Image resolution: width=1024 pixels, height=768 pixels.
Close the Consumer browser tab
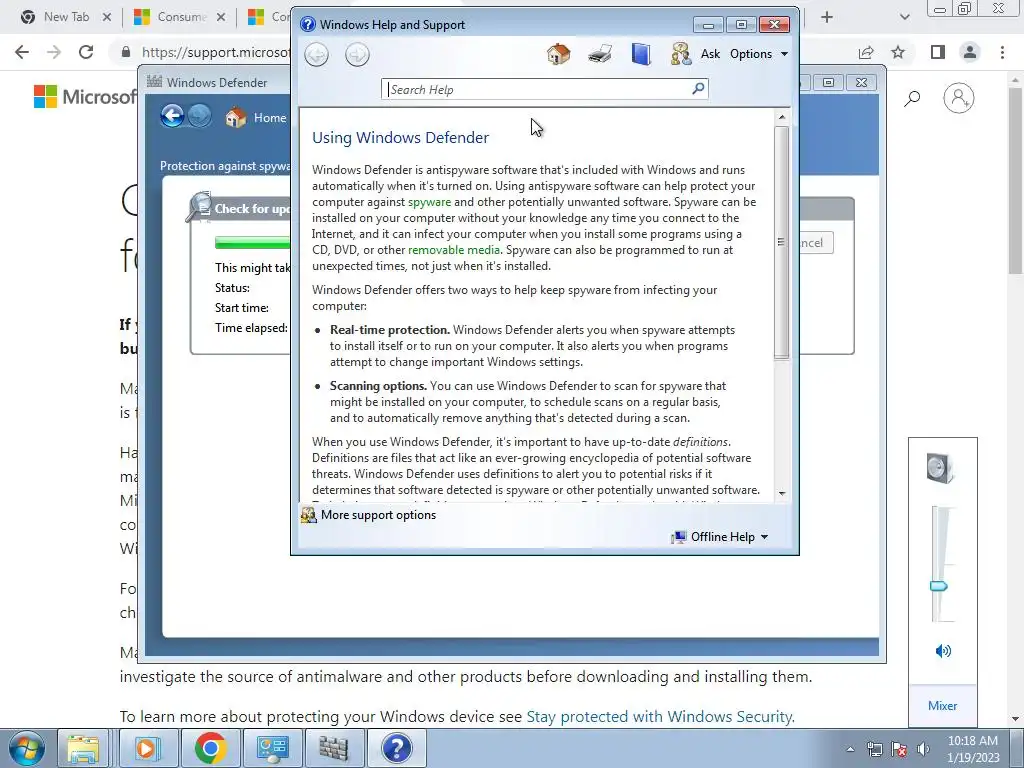click(x=221, y=17)
